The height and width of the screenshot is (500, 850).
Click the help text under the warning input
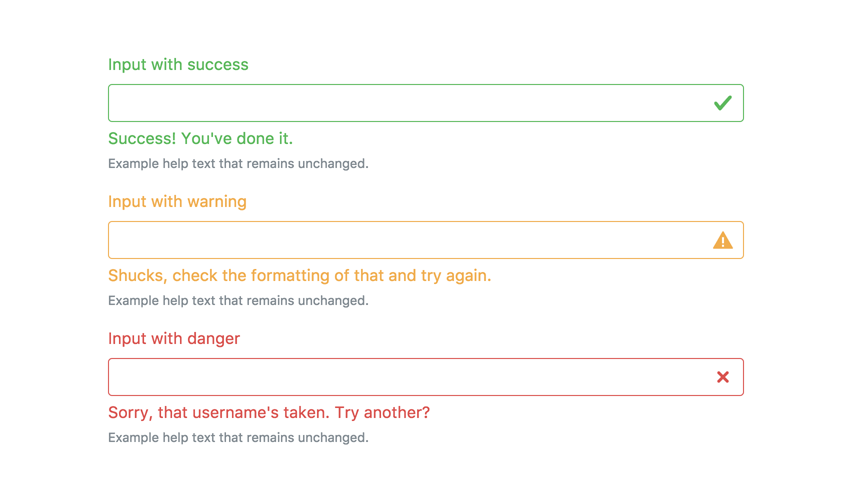238,301
